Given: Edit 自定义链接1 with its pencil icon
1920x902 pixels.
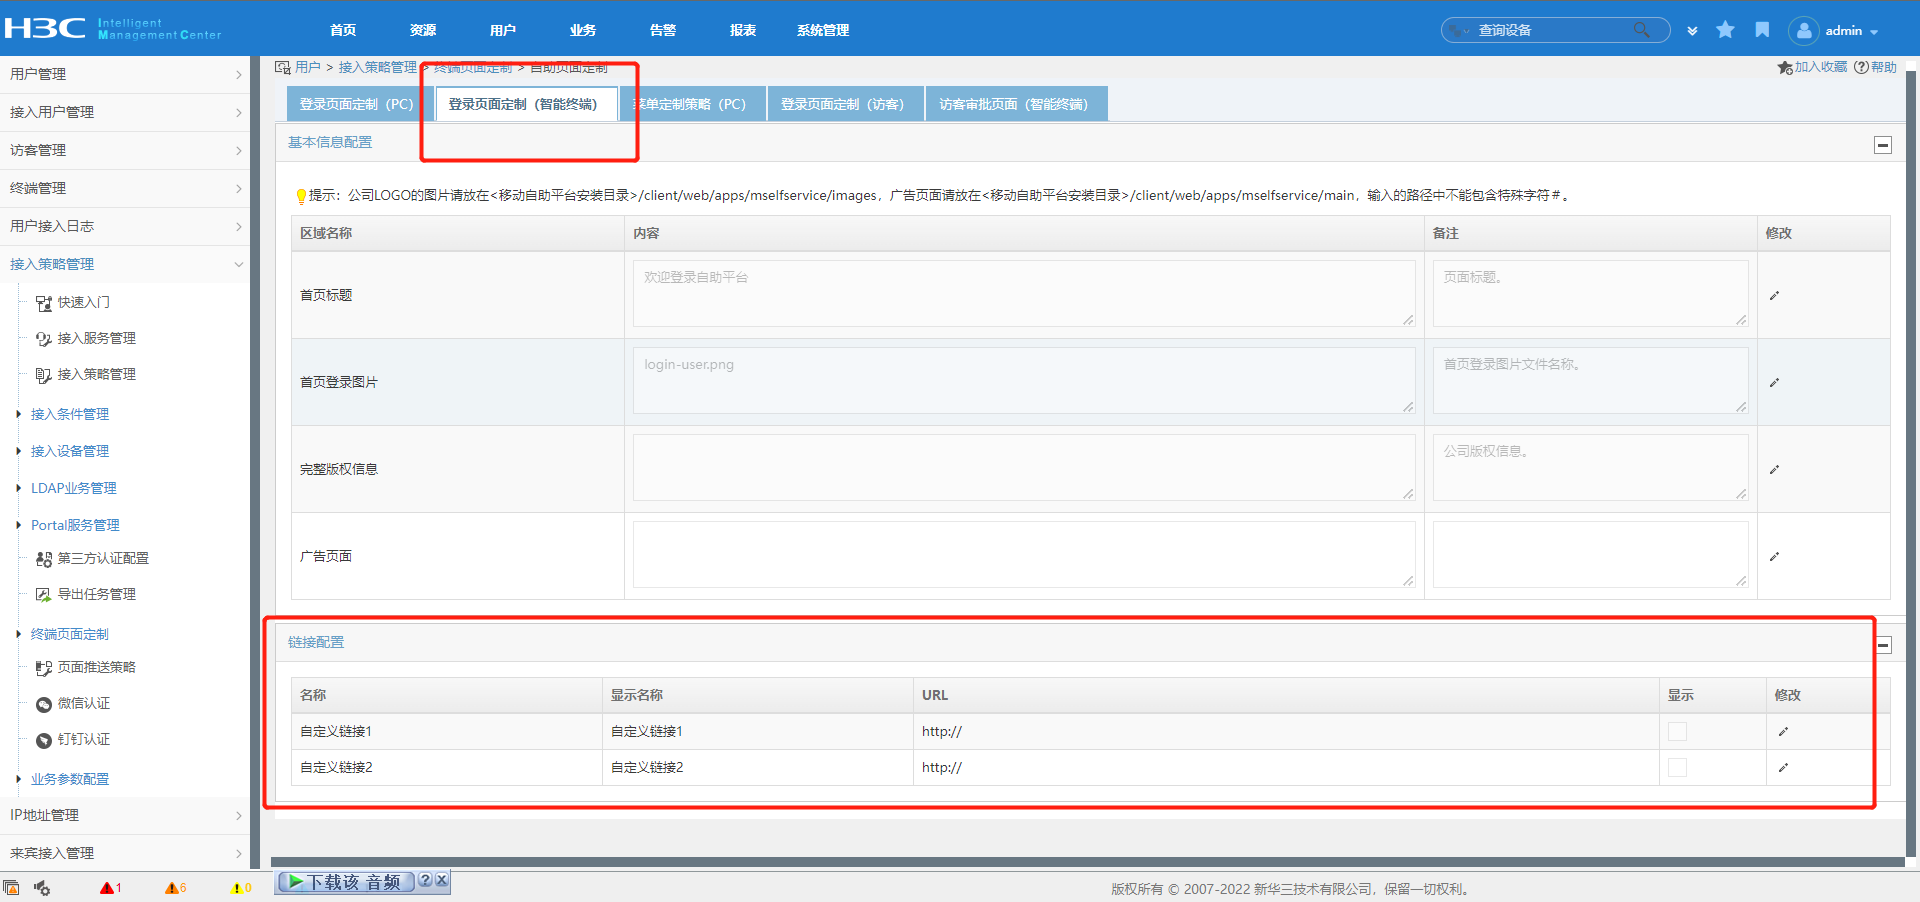Looking at the screenshot, I should pyautogui.click(x=1783, y=731).
